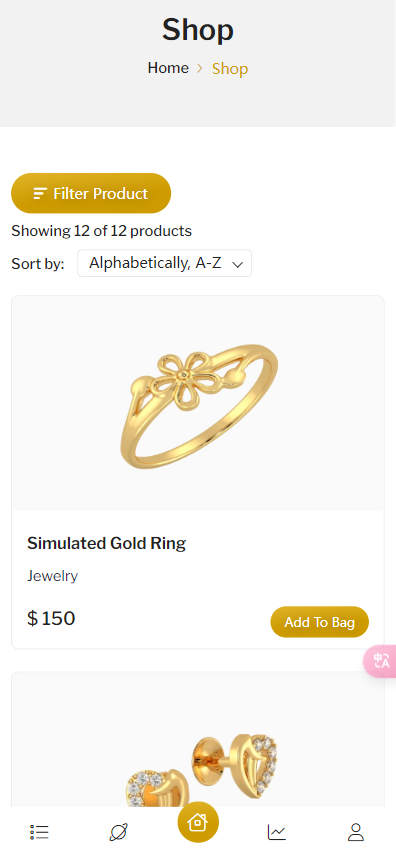Image resolution: width=396 pixels, height=857 pixels.
Task: View the gold flower ring image
Action: [198, 403]
